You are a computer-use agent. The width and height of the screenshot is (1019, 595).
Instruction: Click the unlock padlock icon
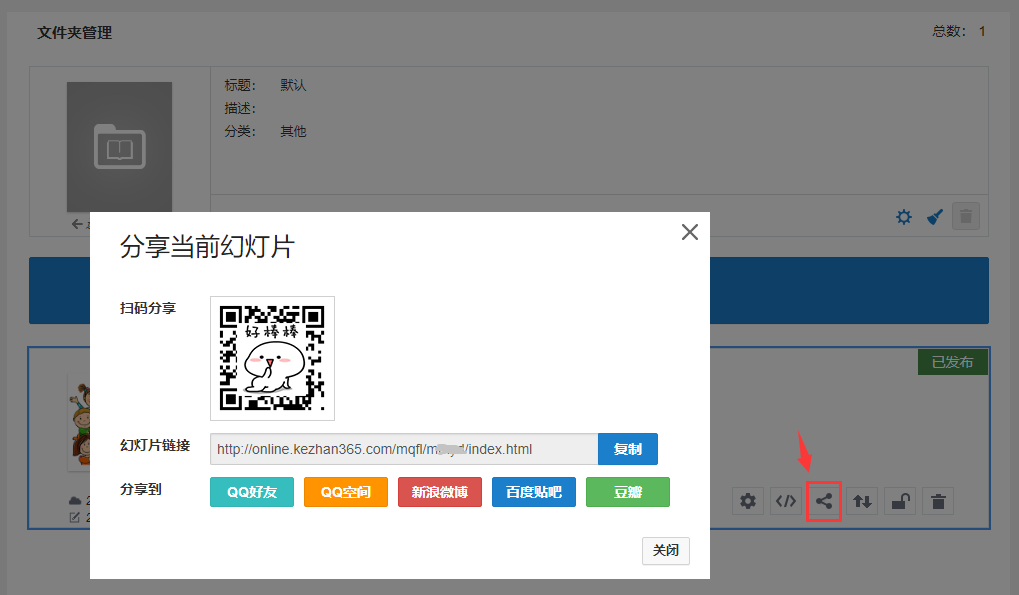[900, 501]
